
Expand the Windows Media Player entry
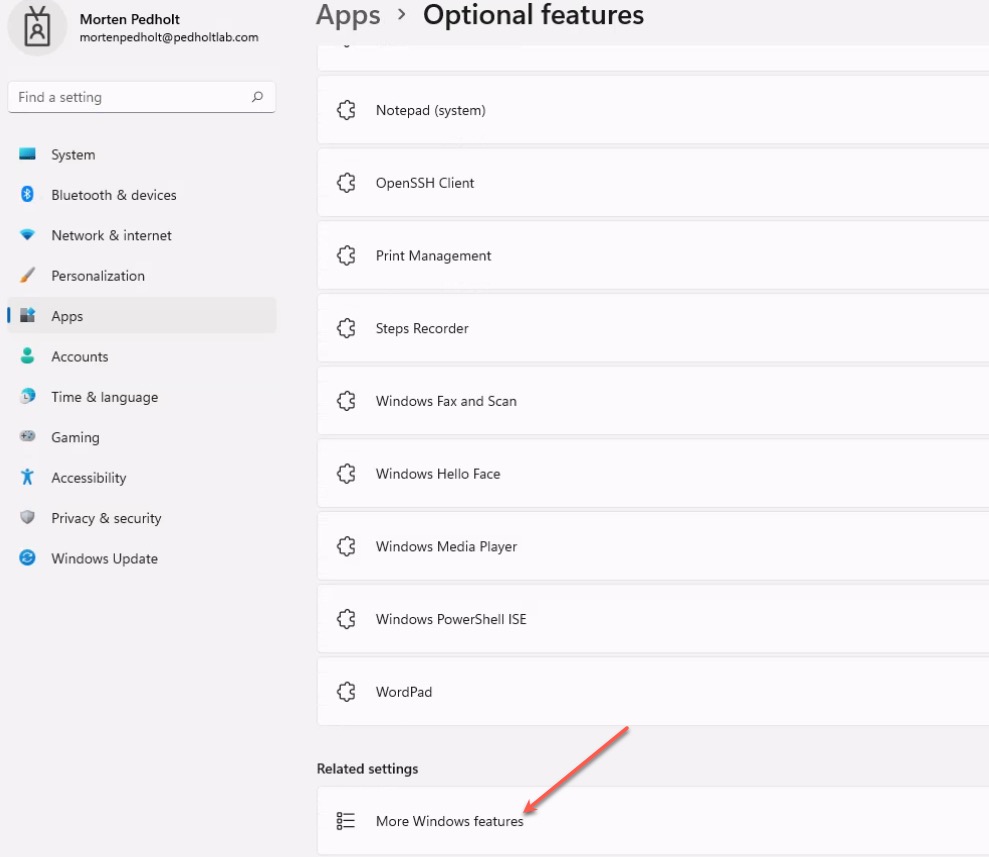(x=653, y=546)
